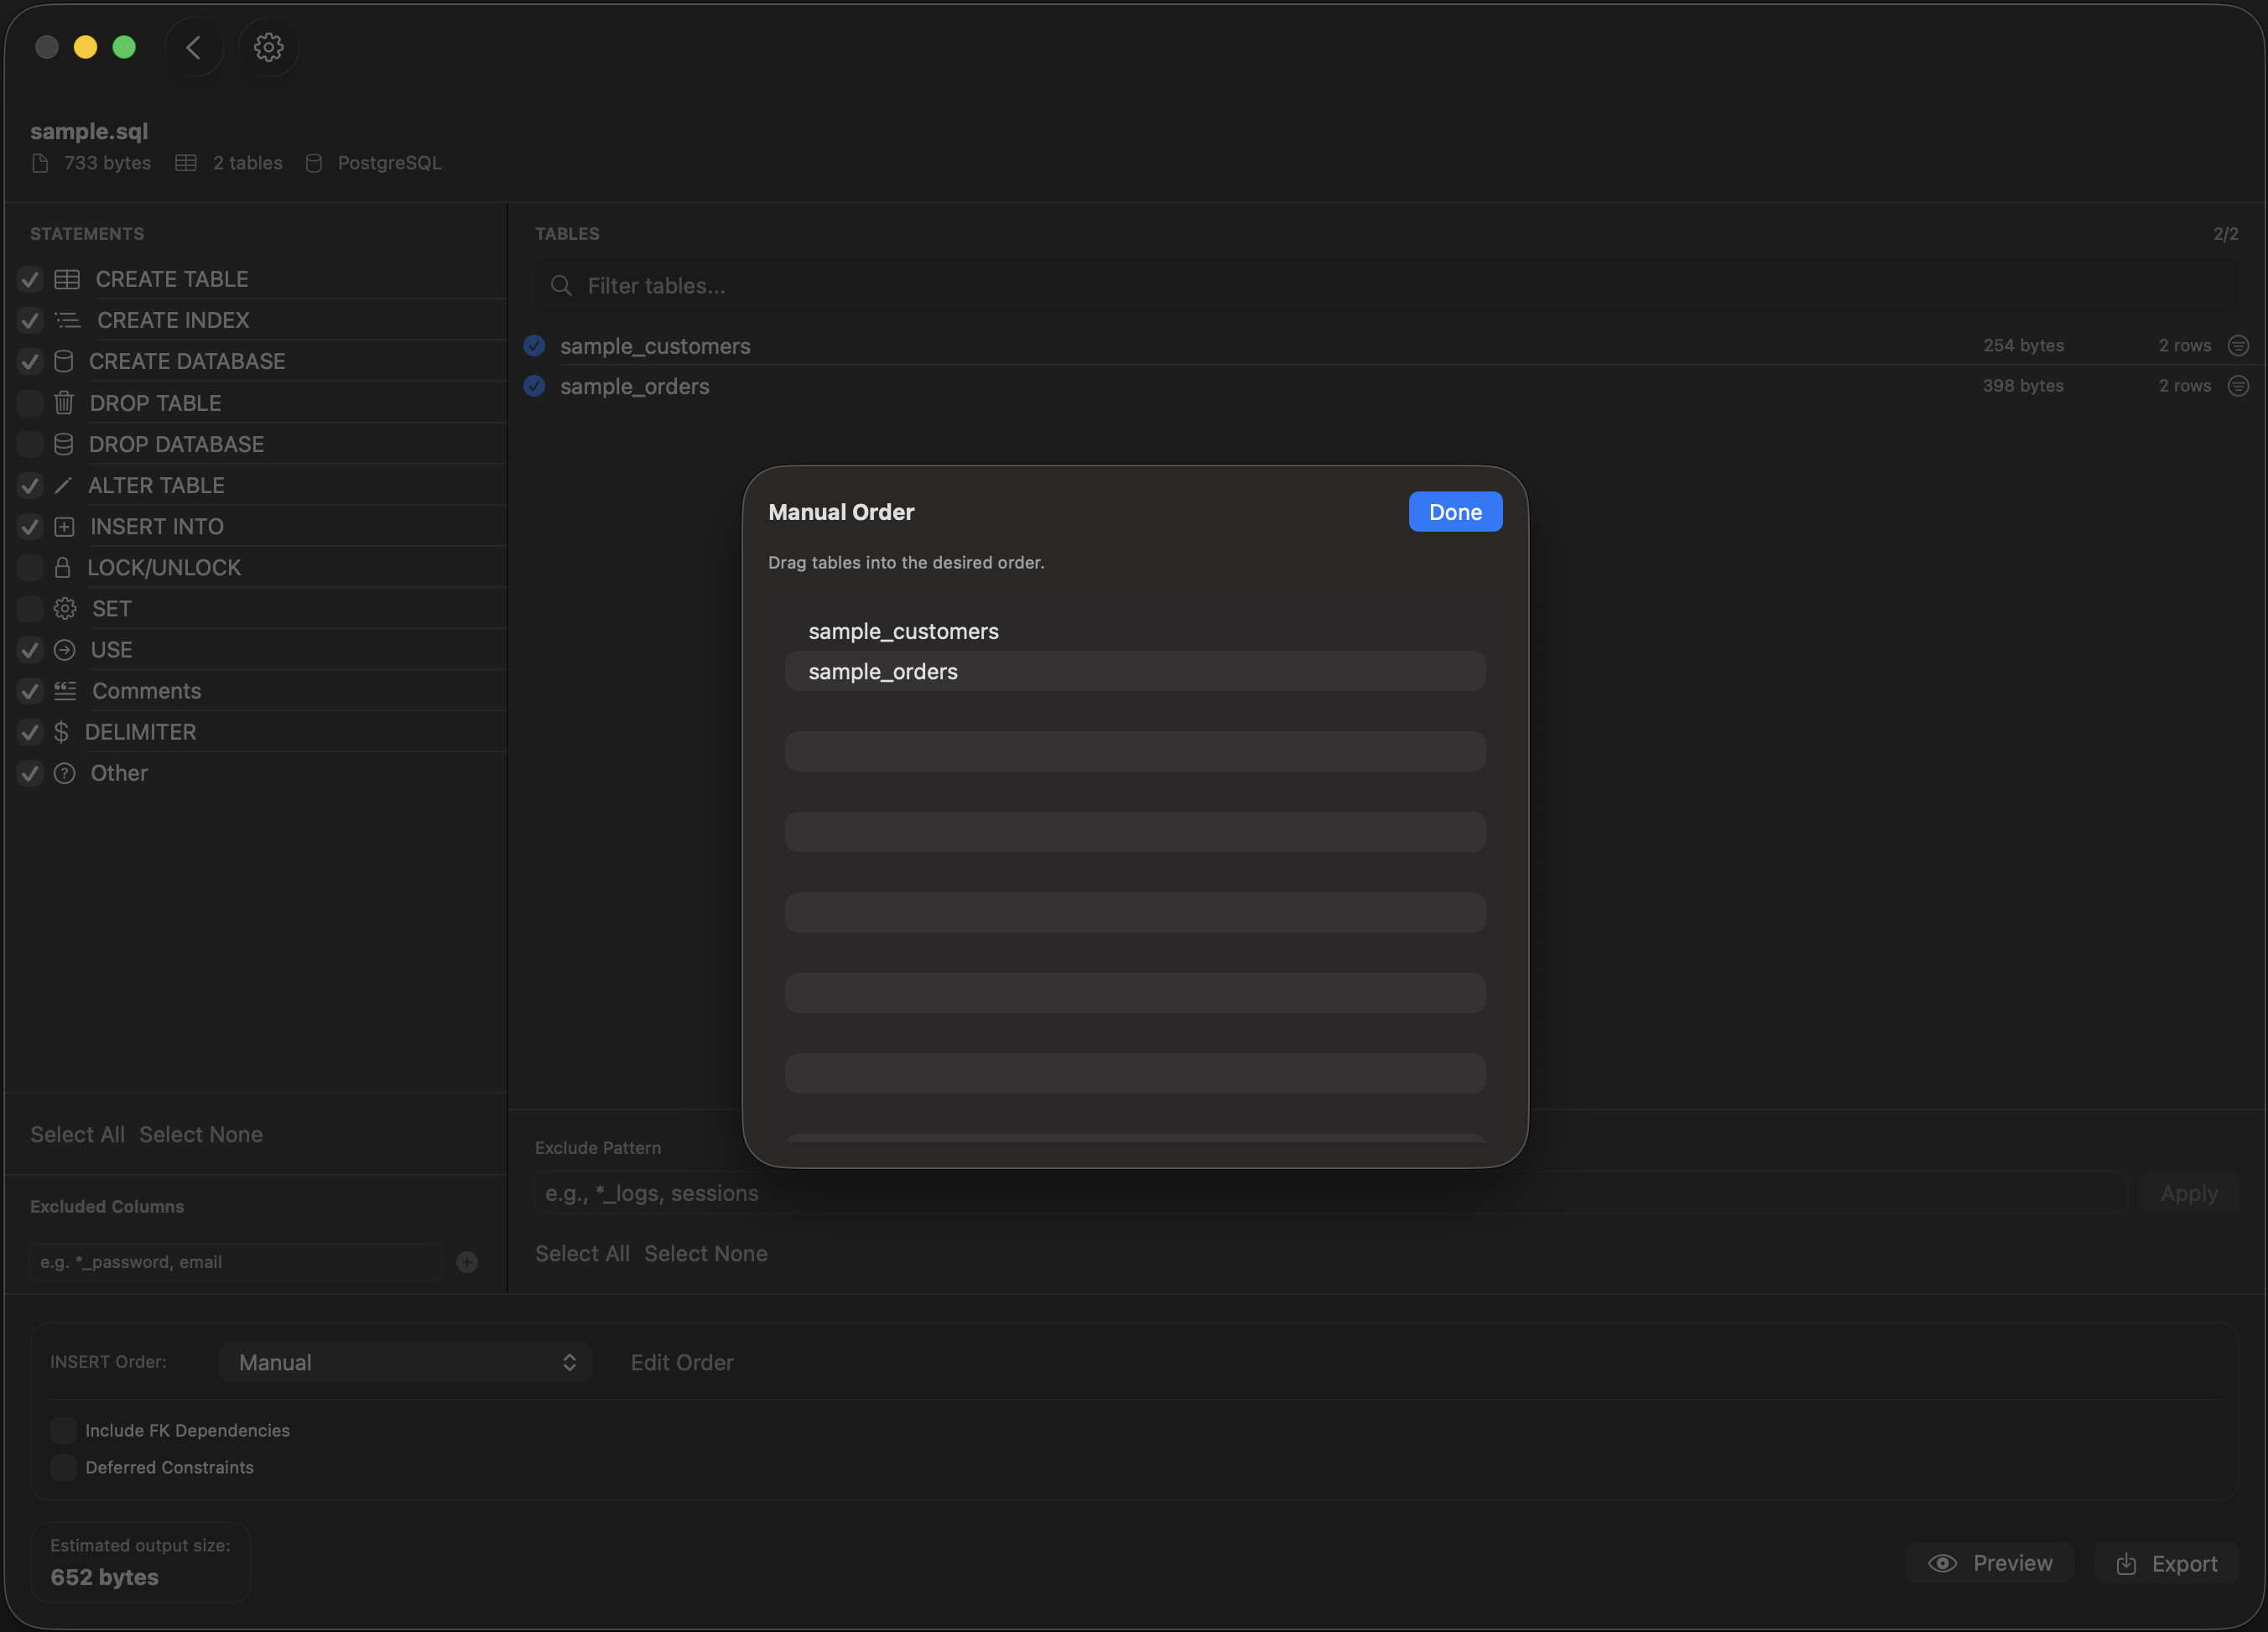Click the Preview button with eye icon
The height and width of the screenshot is (1632, 2268).
coord(1989,1563)
